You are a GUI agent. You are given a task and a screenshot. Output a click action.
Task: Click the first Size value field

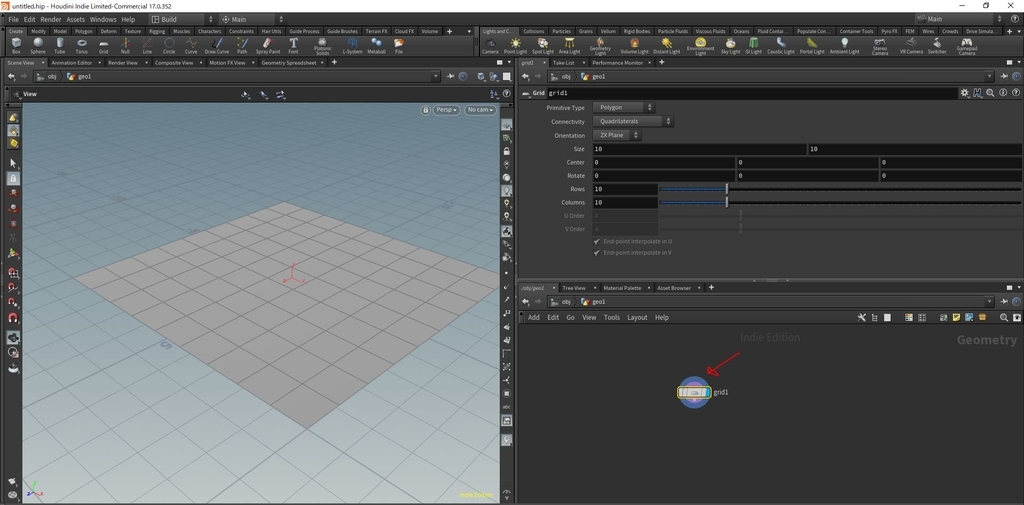[699, 149]
